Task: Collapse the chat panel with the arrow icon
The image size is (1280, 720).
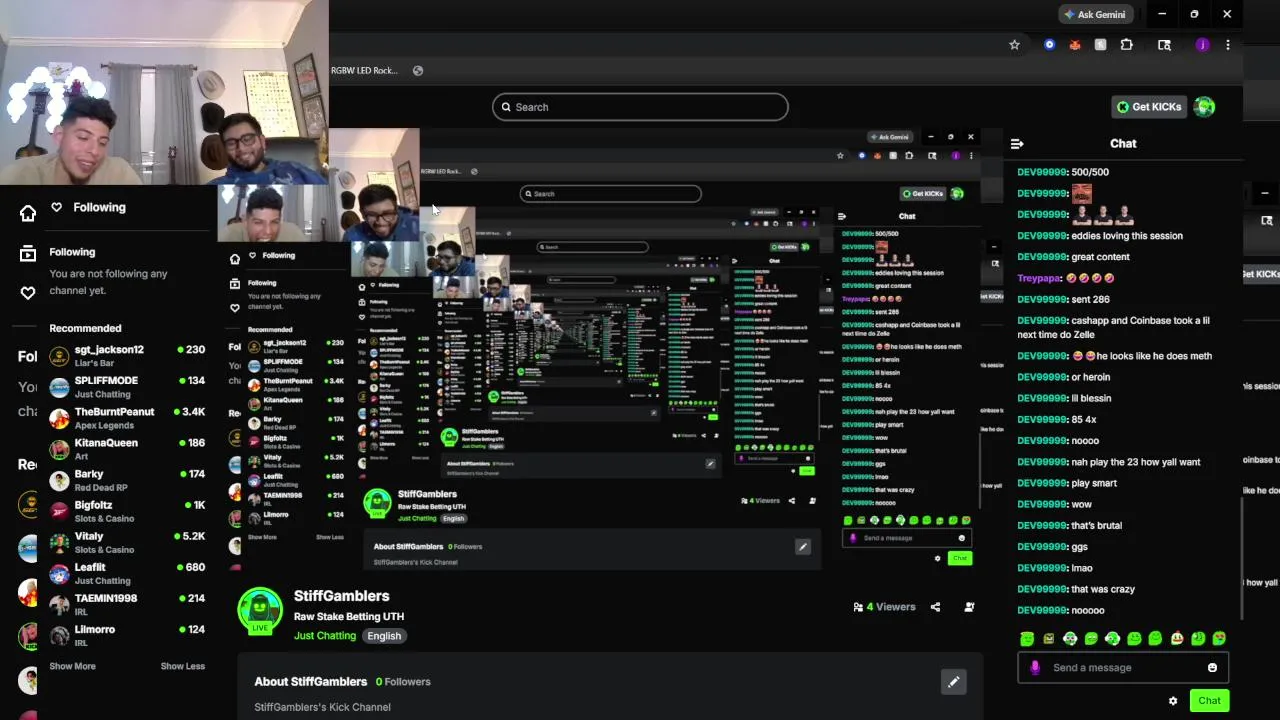Action: [x=1017, y=144]
